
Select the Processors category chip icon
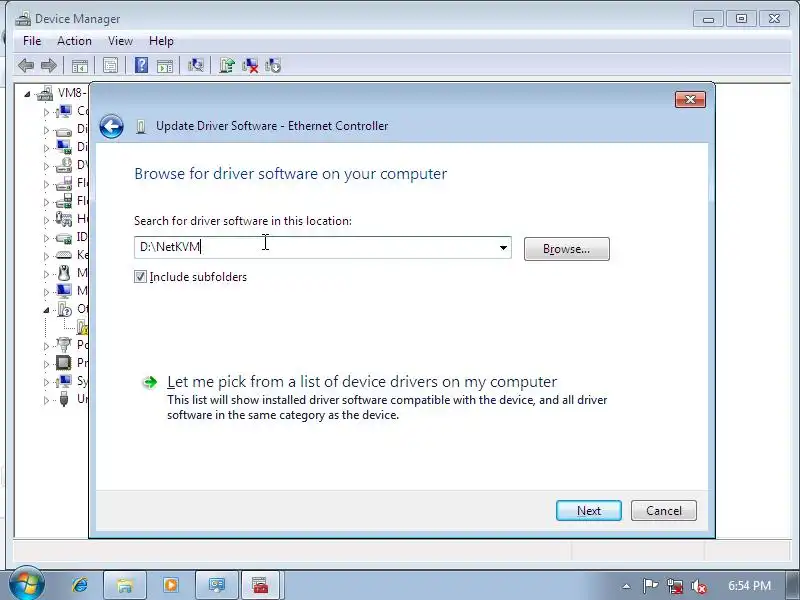click(x=64, y=363)
